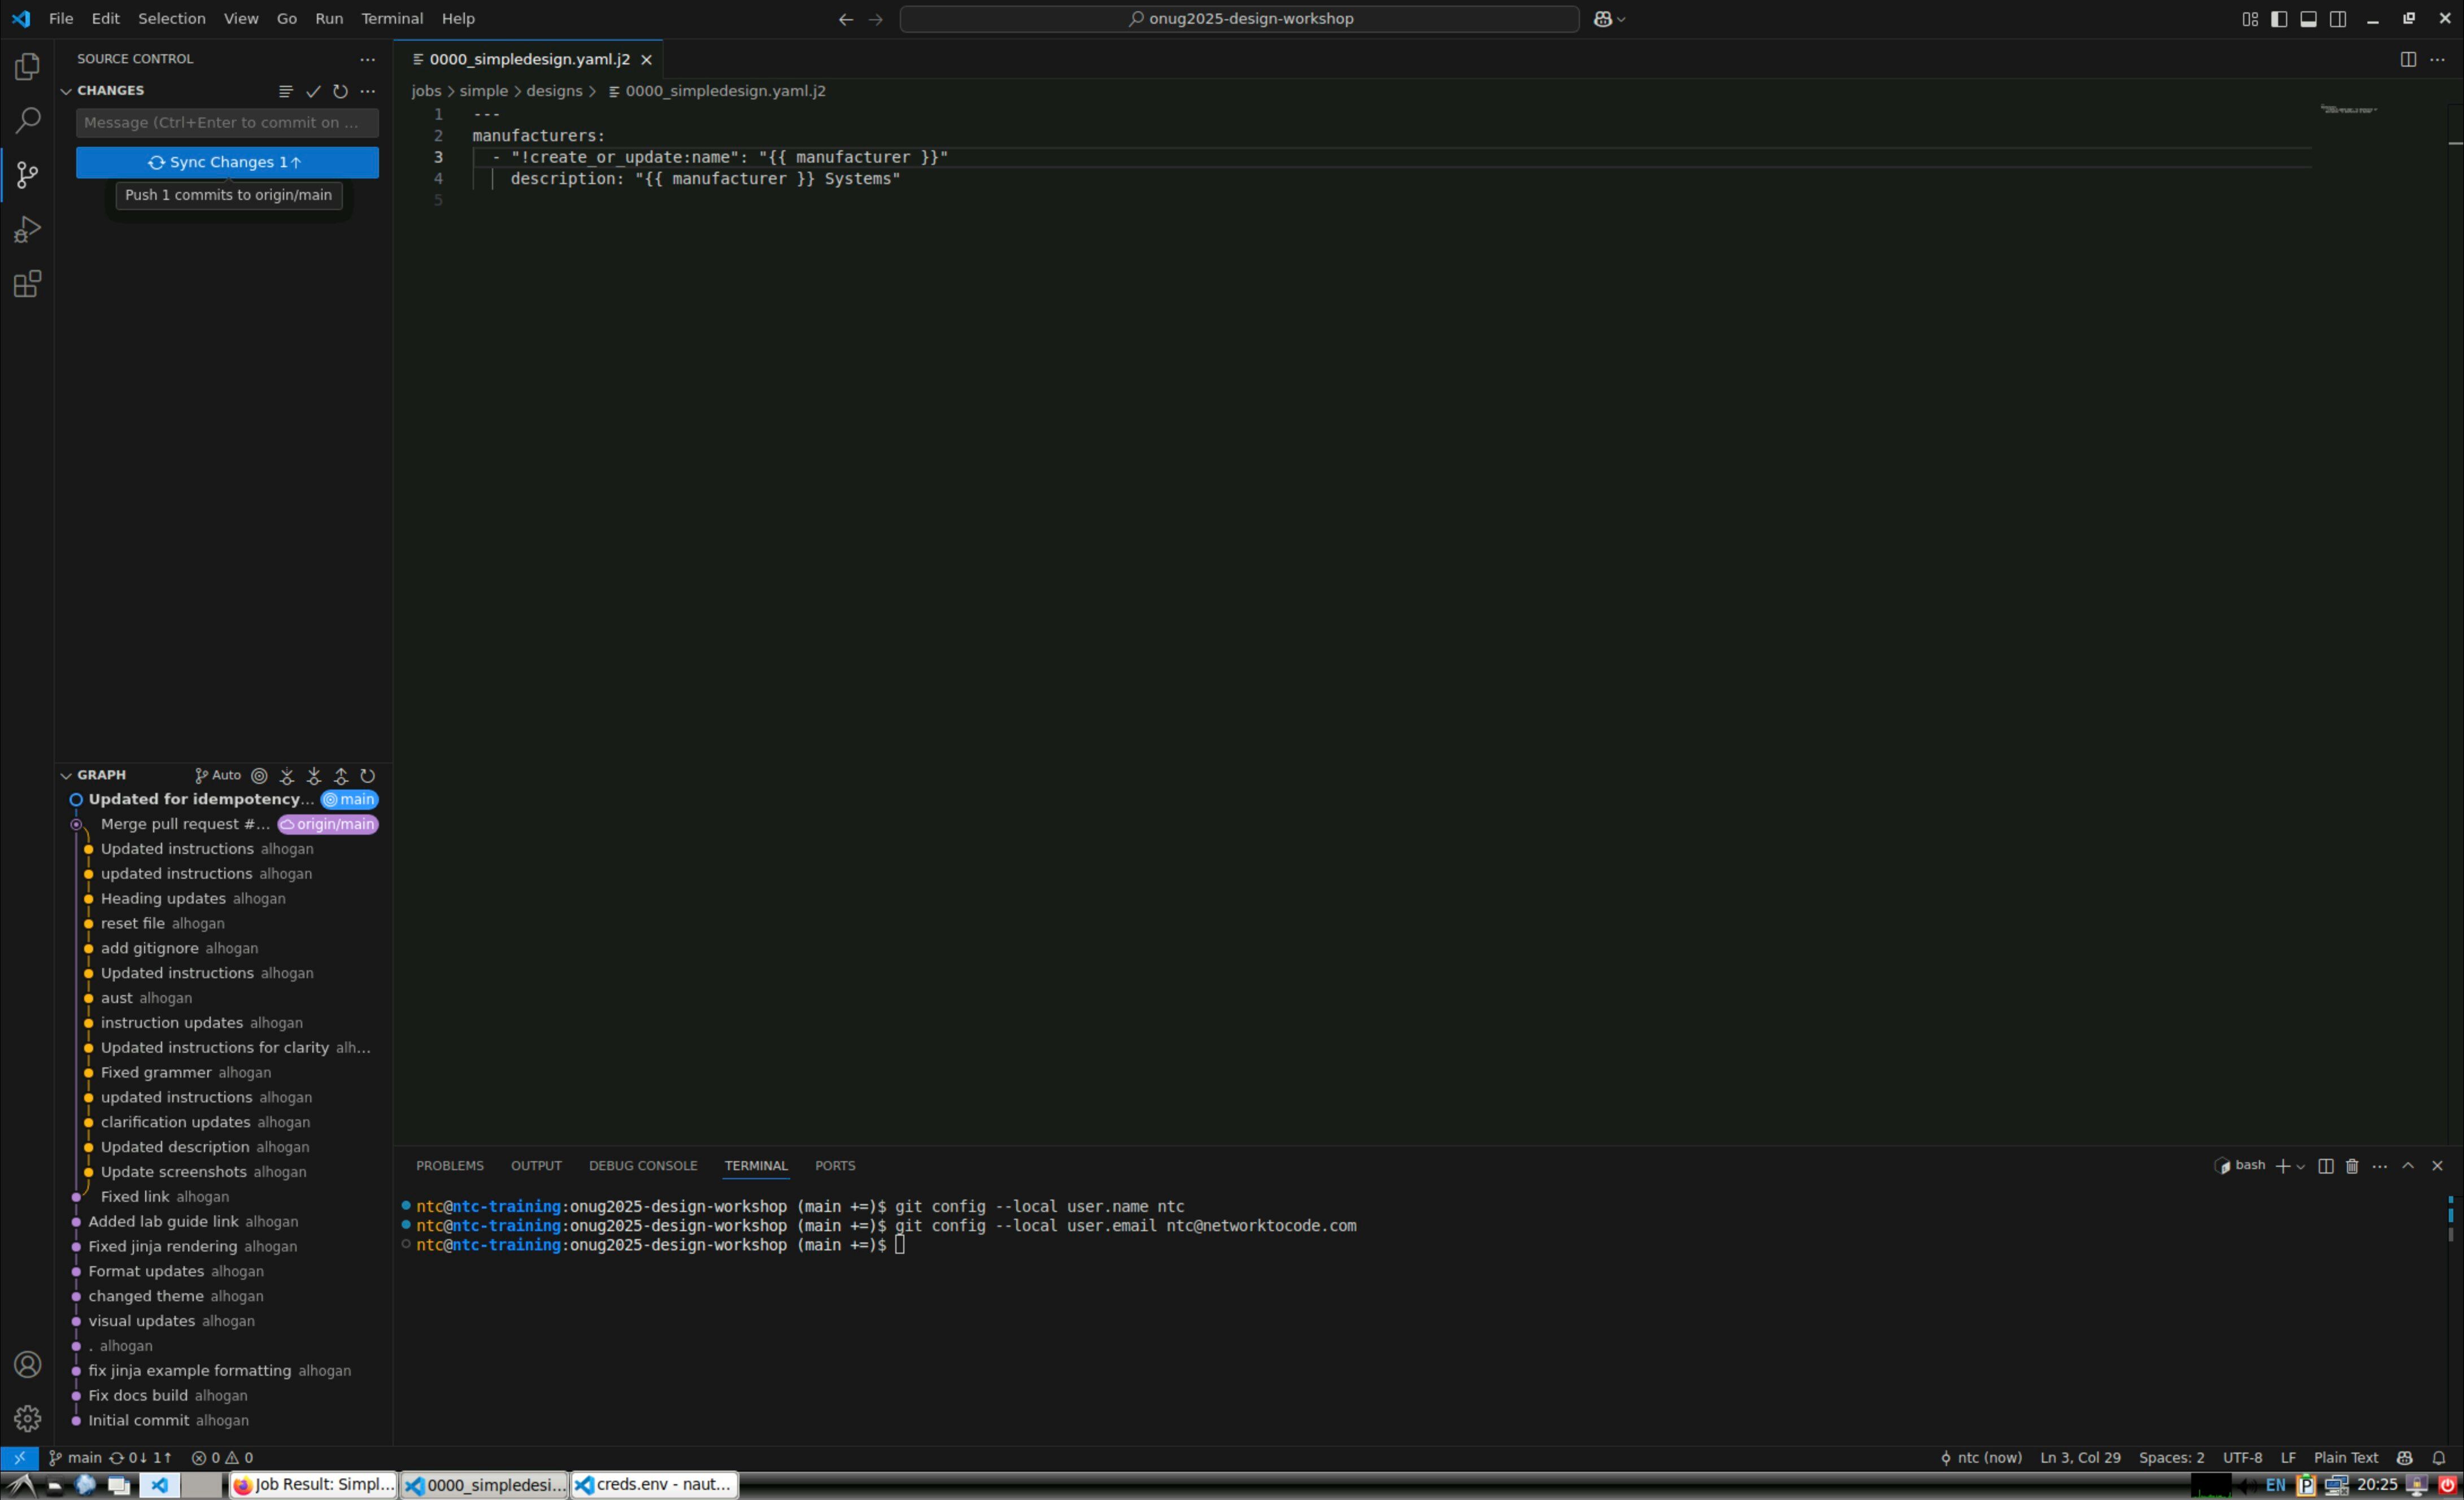Open the new terminal profile dropdown arrow

(x=2301, y=1167)
